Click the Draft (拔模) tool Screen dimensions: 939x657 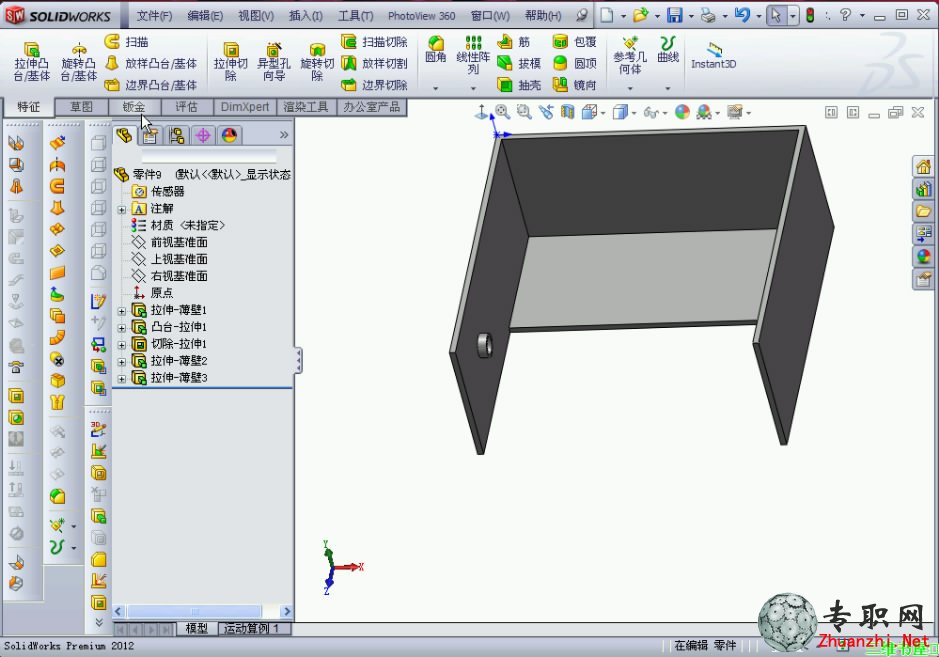coord(519,63)
